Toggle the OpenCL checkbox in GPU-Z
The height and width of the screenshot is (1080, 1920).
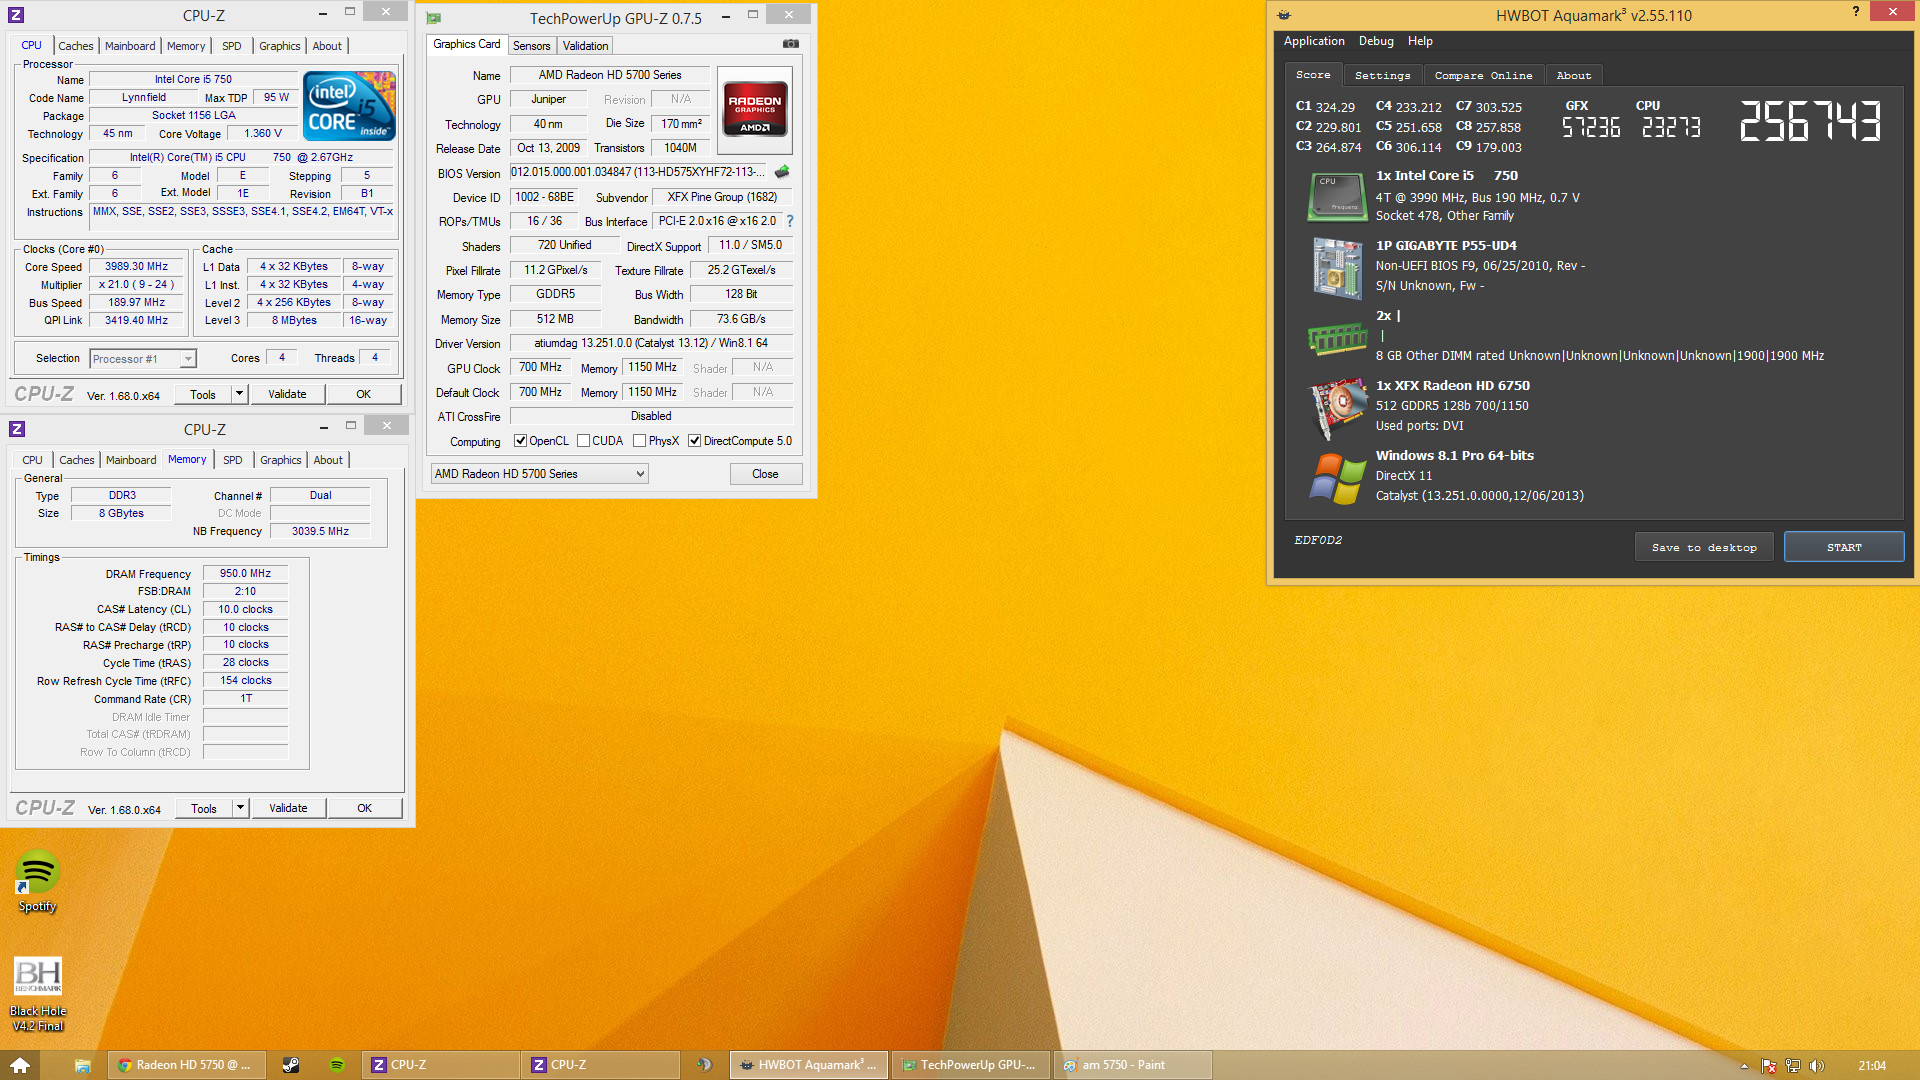[x=520, y=441]
